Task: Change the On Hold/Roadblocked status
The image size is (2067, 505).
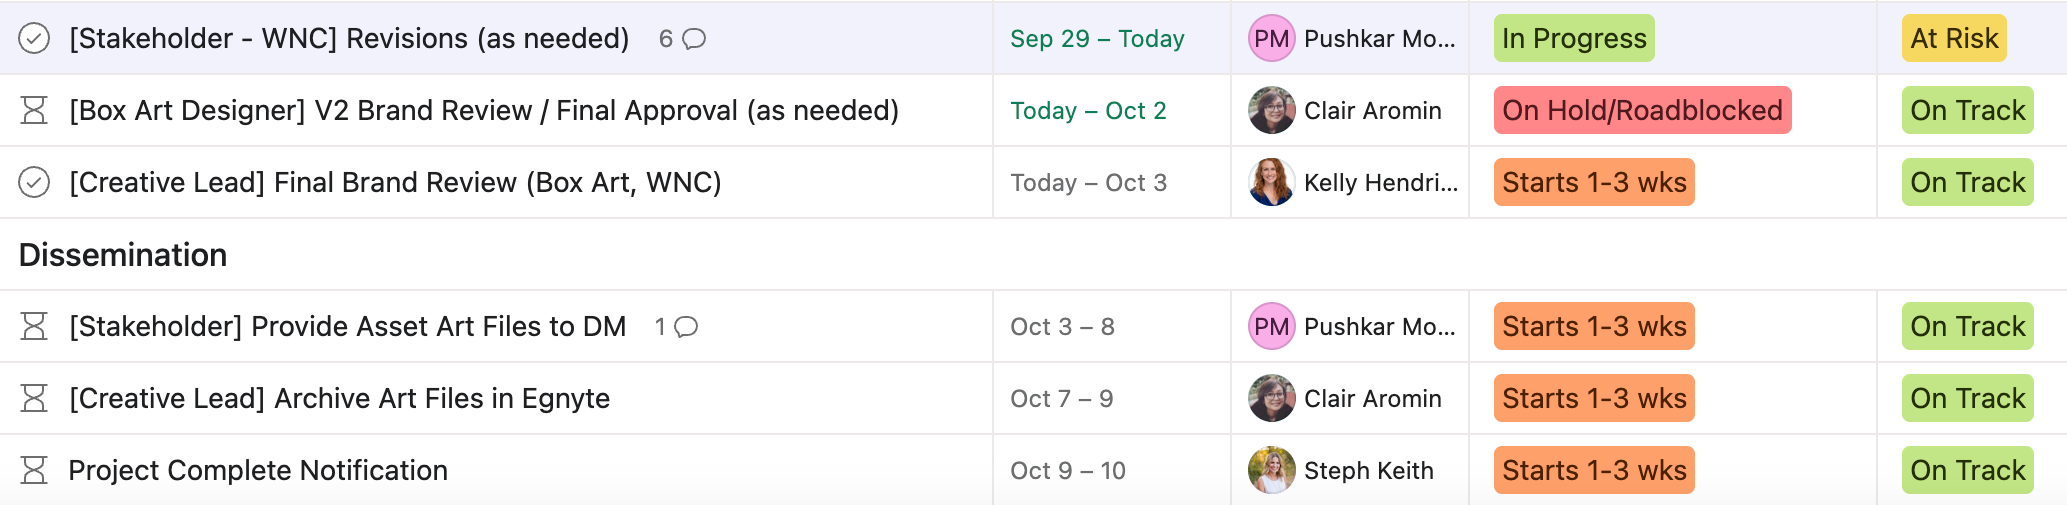Action: tap(1642, 111)
